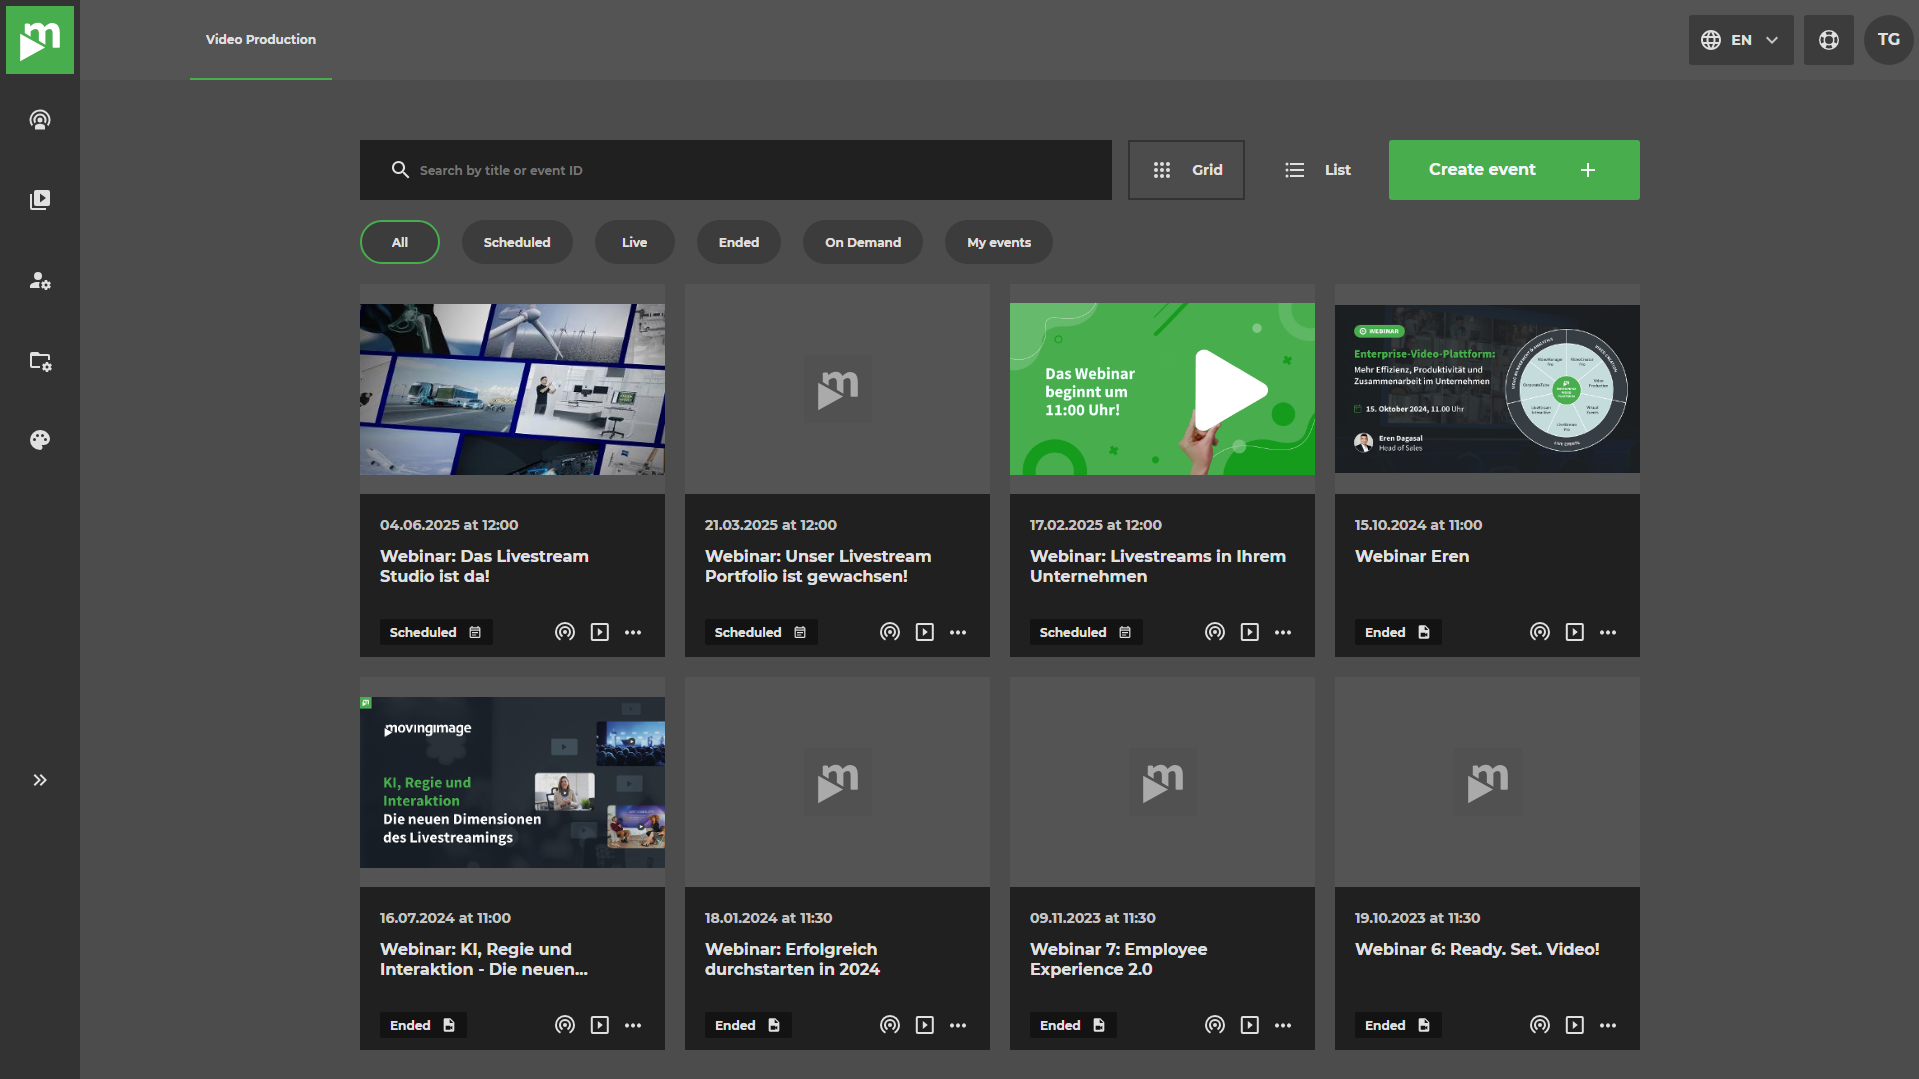Select the All filter
The image size is (1919, 1079).
399,242
